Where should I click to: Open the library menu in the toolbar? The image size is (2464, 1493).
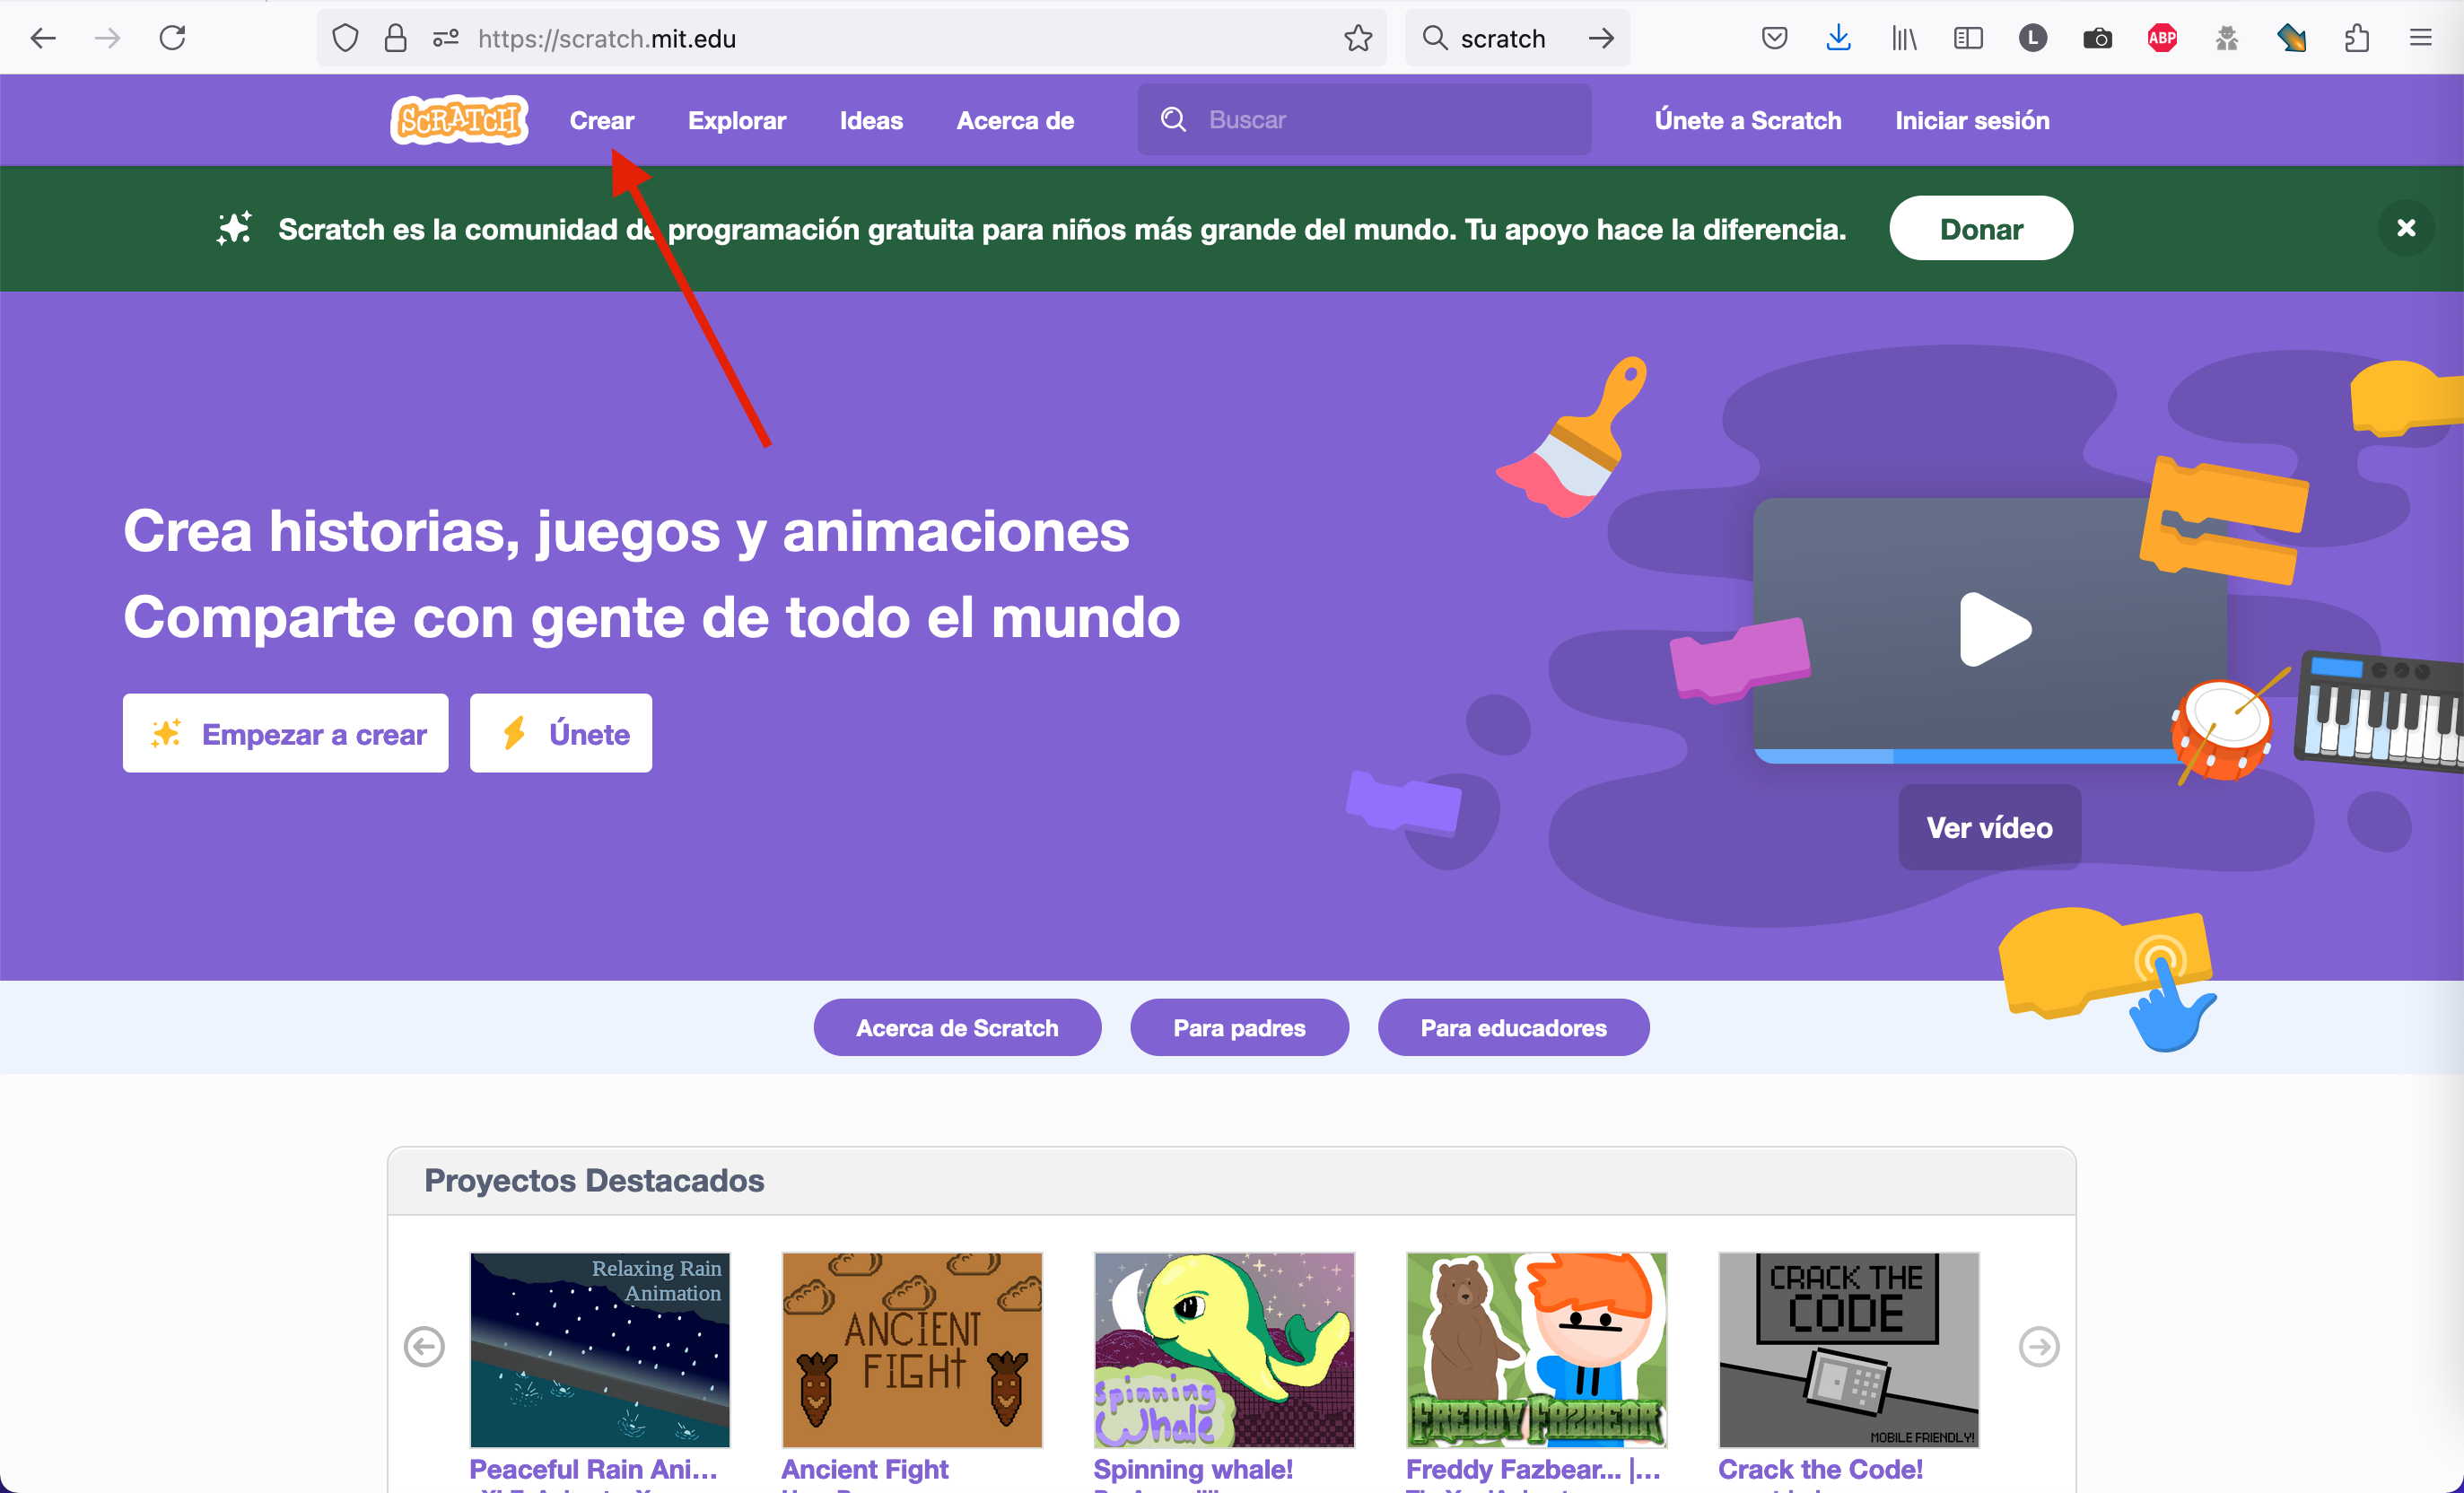pyautogui.click(x=1903, y=37)
